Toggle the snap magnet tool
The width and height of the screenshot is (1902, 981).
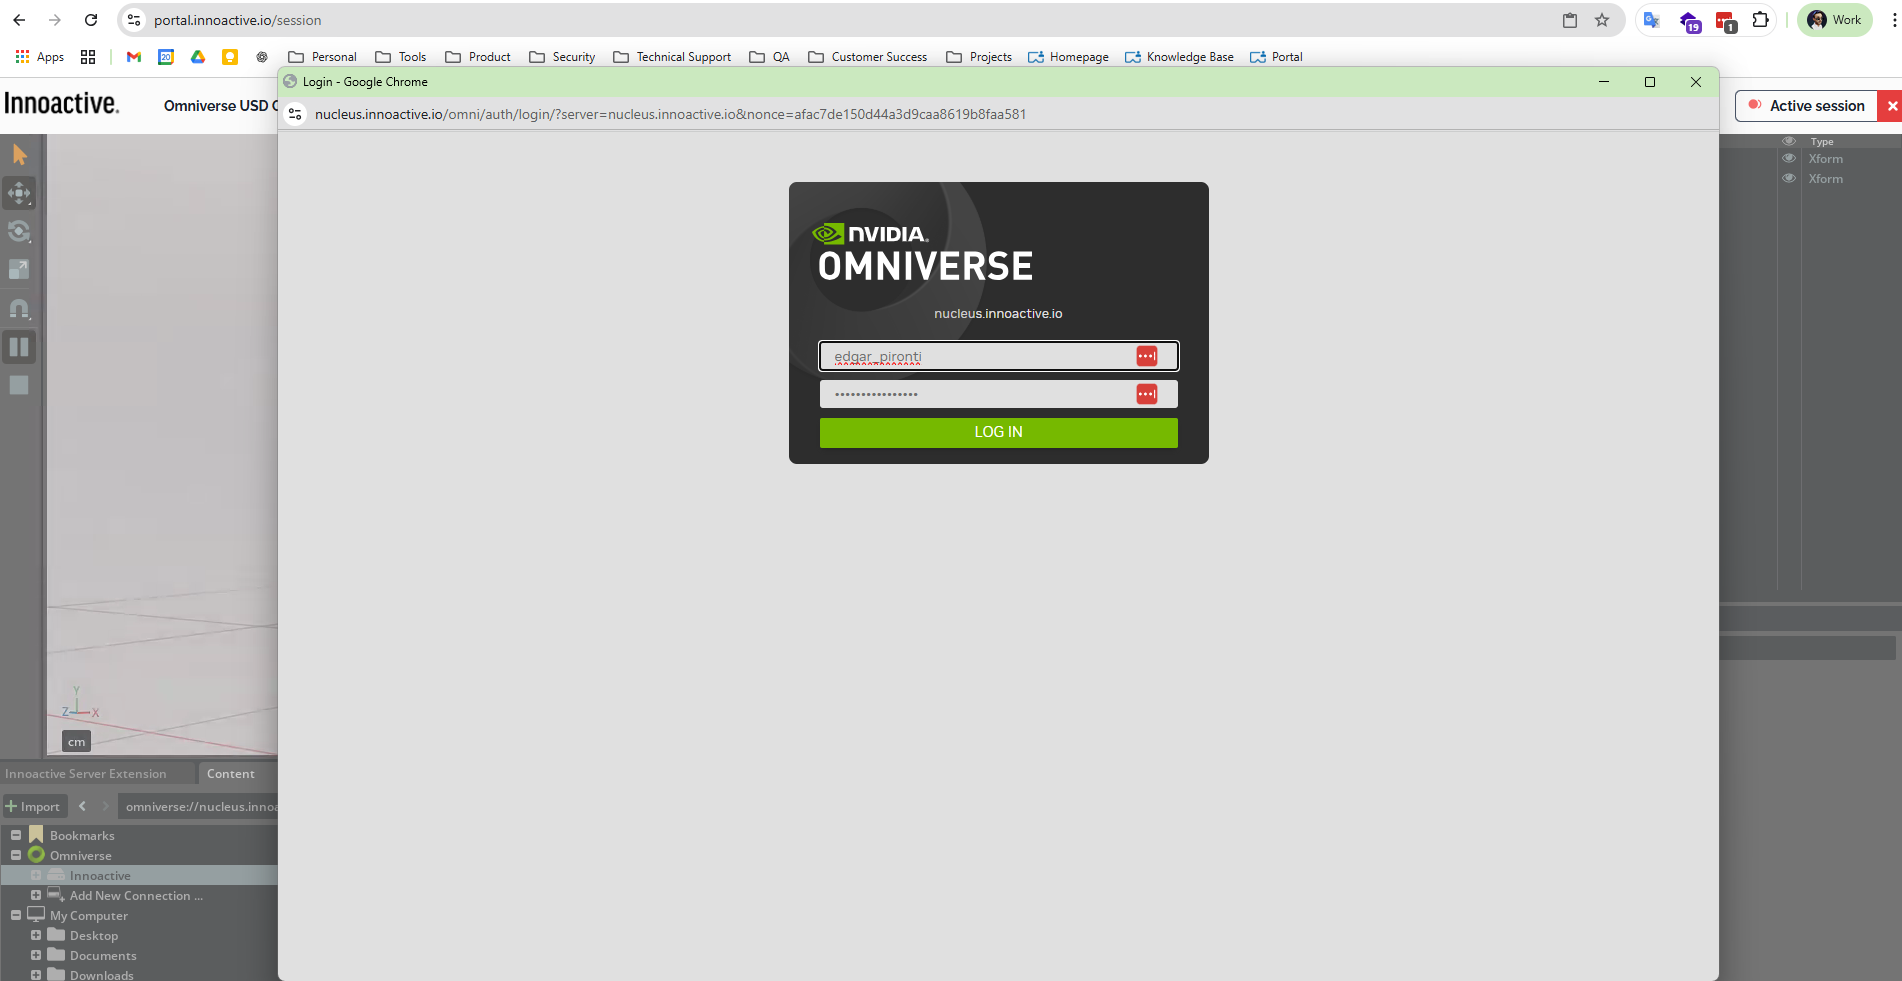(x=19, y=308)
